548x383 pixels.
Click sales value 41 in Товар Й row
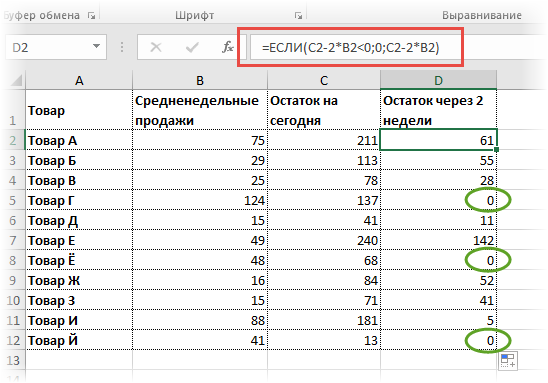click(x=200, y=340)
